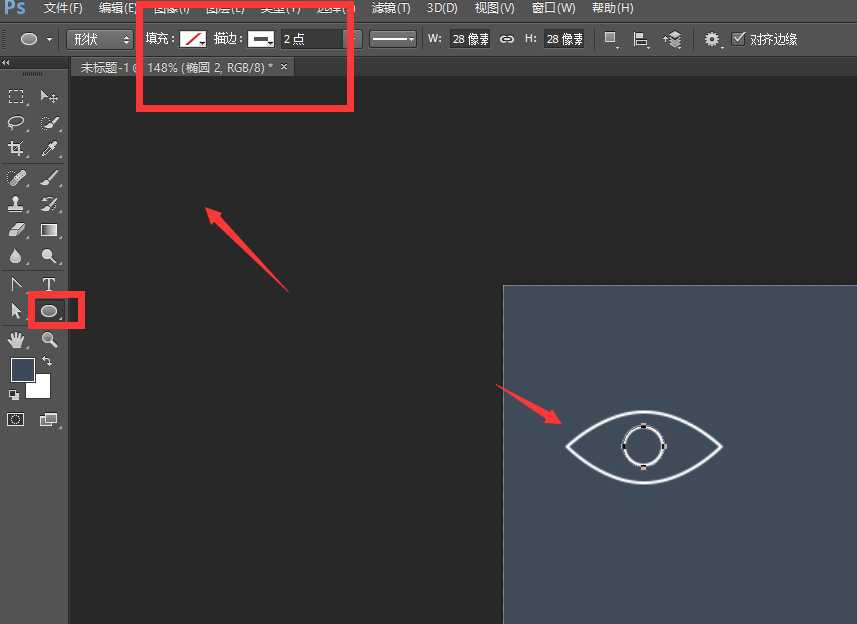The height and width of the screenshot is (624, 857).
Task: Pick the Crop tool
Action: [x=16, y=149]
